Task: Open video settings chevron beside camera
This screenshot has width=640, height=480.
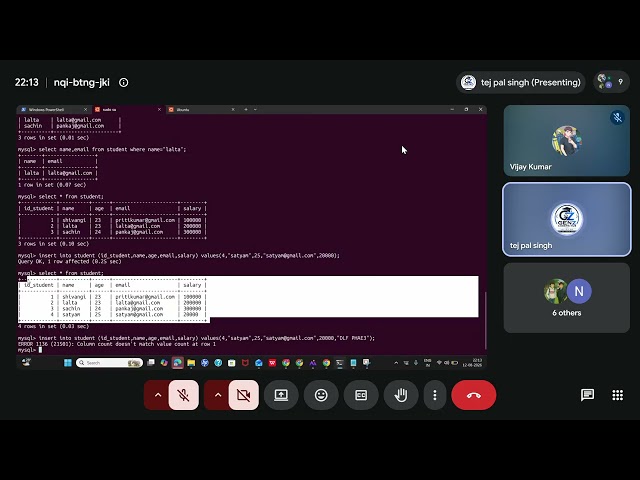Action: click(x=218, y=395)
